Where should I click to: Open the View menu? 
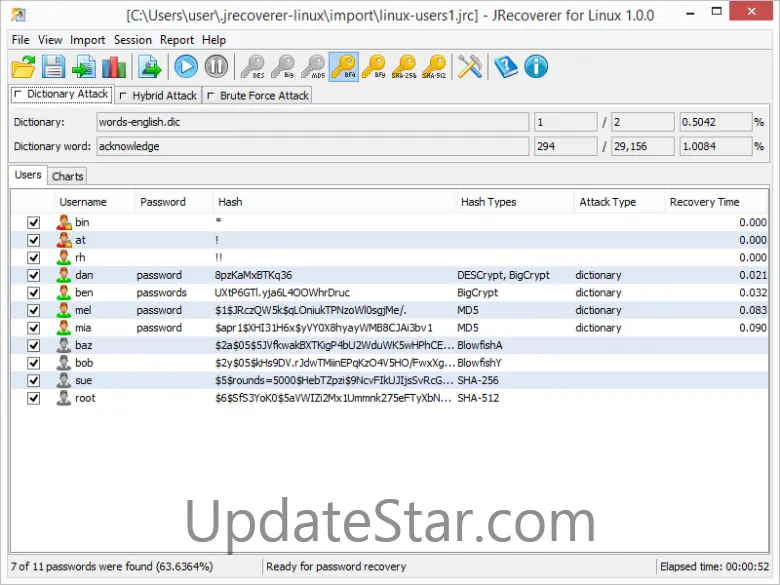click(x=50, y=40)
